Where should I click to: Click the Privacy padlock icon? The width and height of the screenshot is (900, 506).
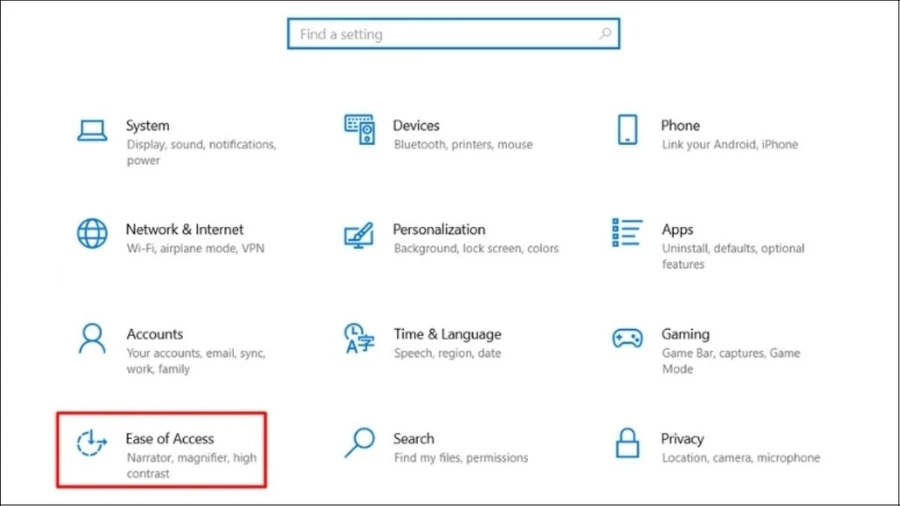click(627, 443)
